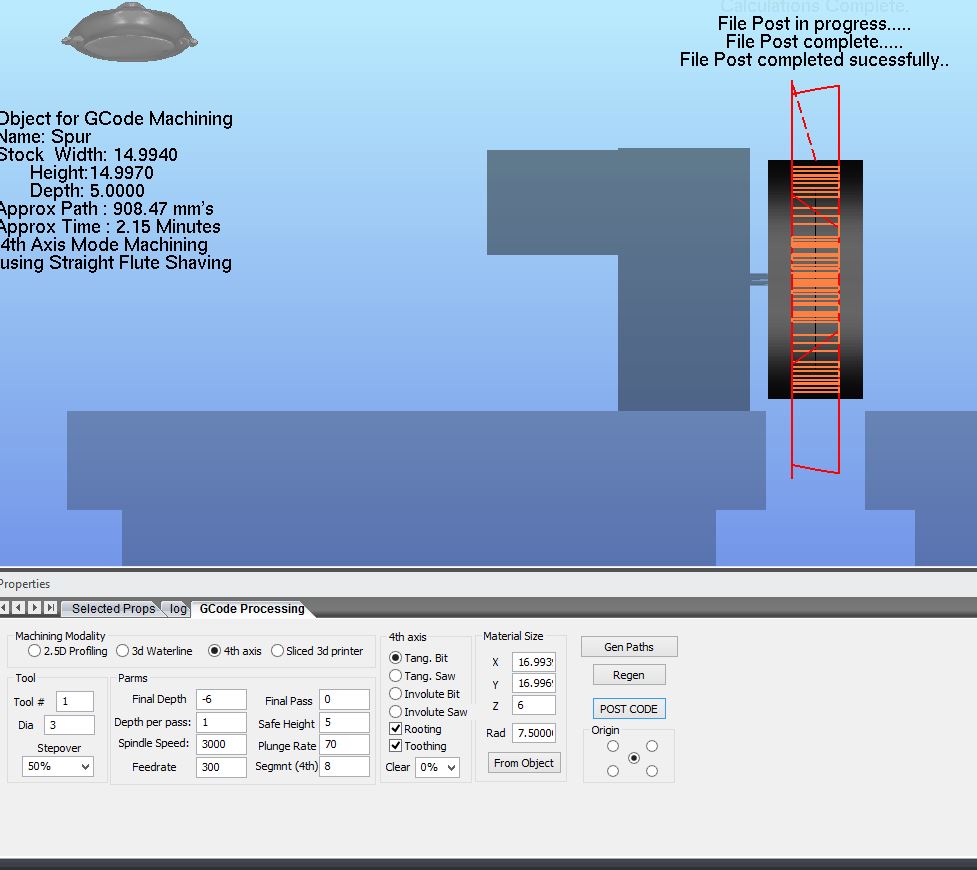
Task: Click the From Object button
Action: pos(524,763)
